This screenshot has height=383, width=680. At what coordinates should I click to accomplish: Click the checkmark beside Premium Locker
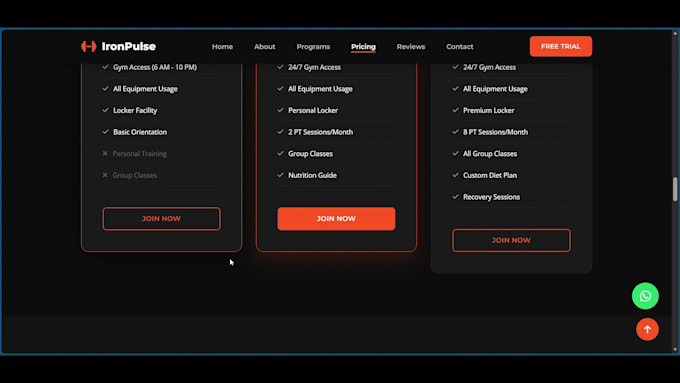pos(455,110)
